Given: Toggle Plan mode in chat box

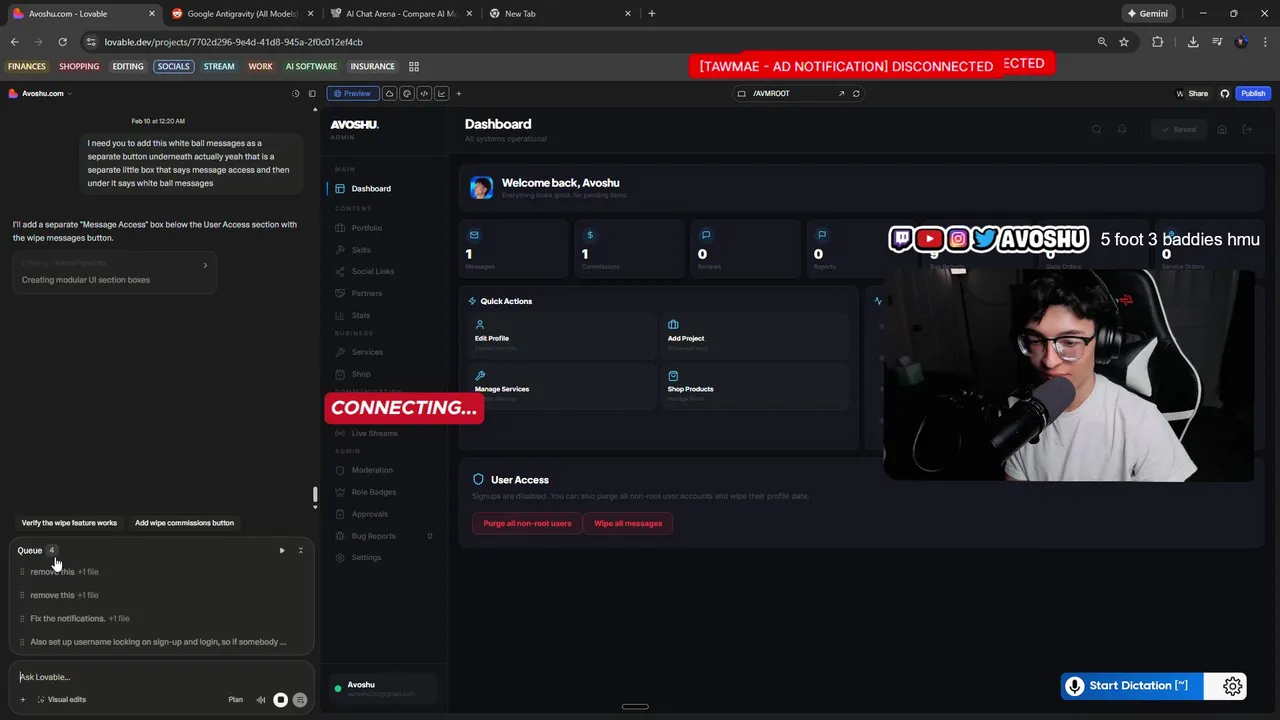Looking at the screenshot, I should click(x=235, y=699).
